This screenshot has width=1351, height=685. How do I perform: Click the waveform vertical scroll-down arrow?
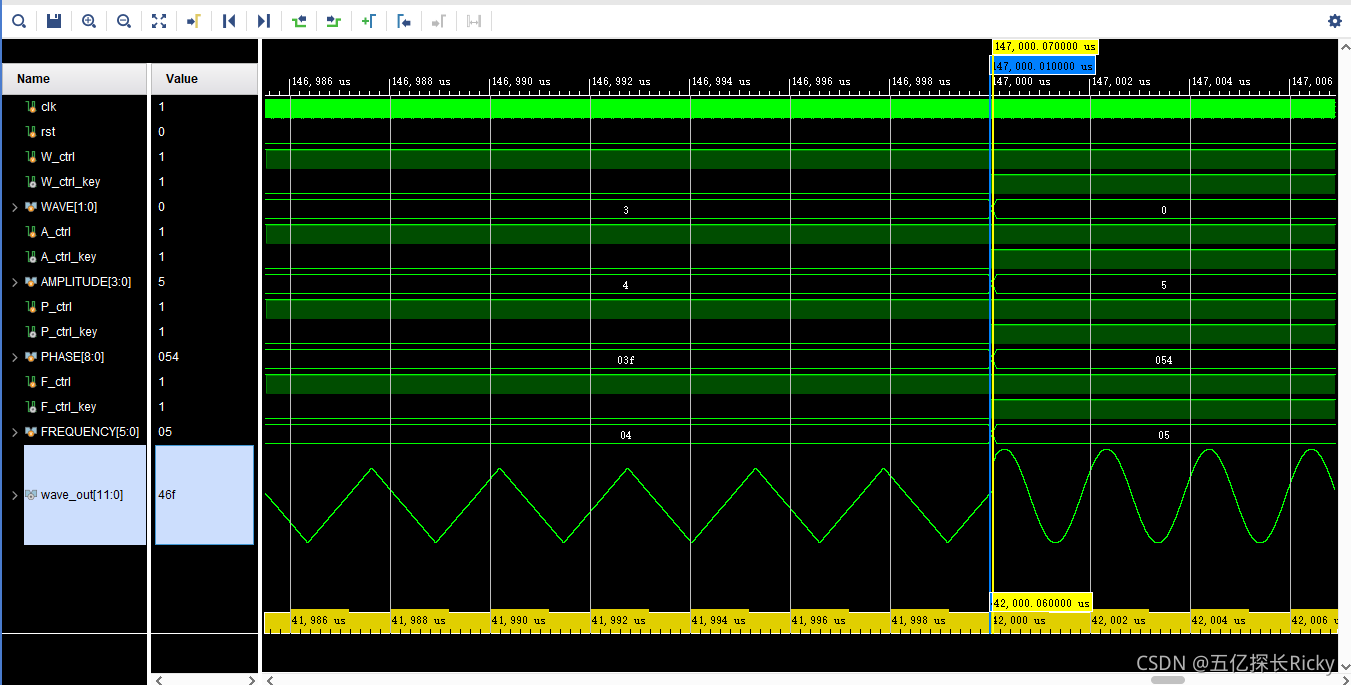pyautogui.click(x=1345, y=667)
